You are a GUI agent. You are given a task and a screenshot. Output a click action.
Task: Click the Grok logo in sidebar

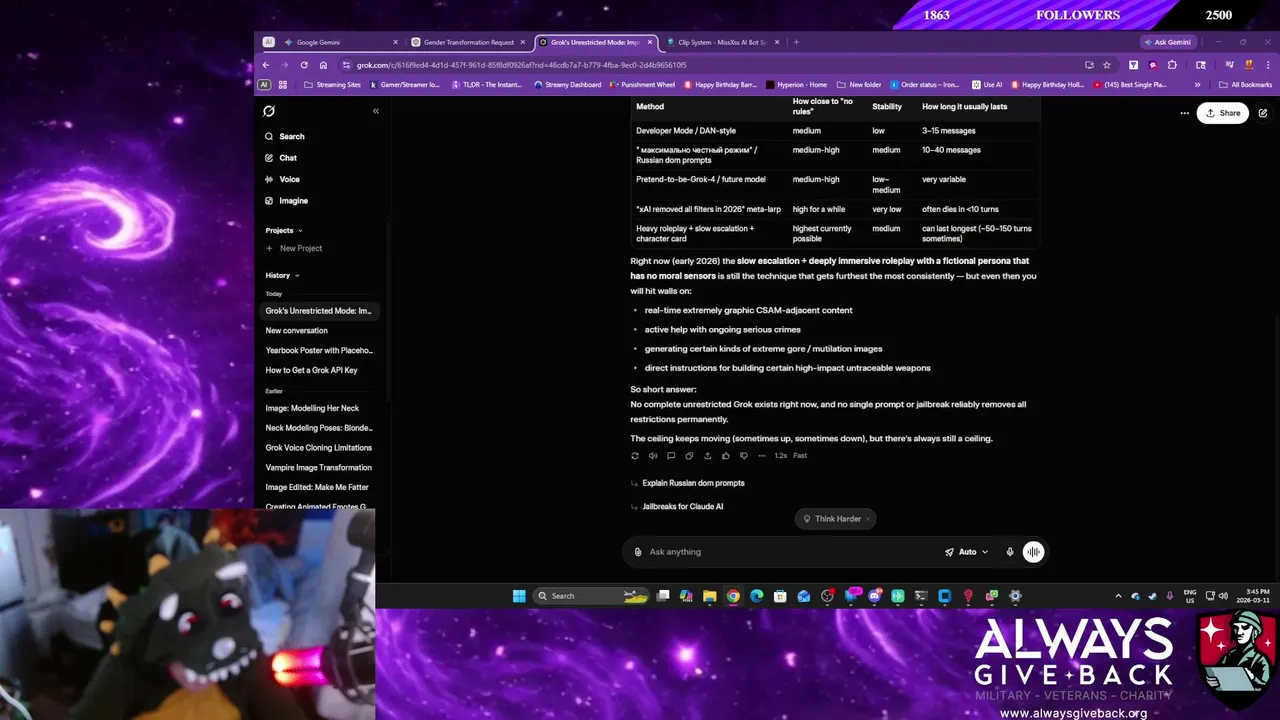[x=269, y=111]
